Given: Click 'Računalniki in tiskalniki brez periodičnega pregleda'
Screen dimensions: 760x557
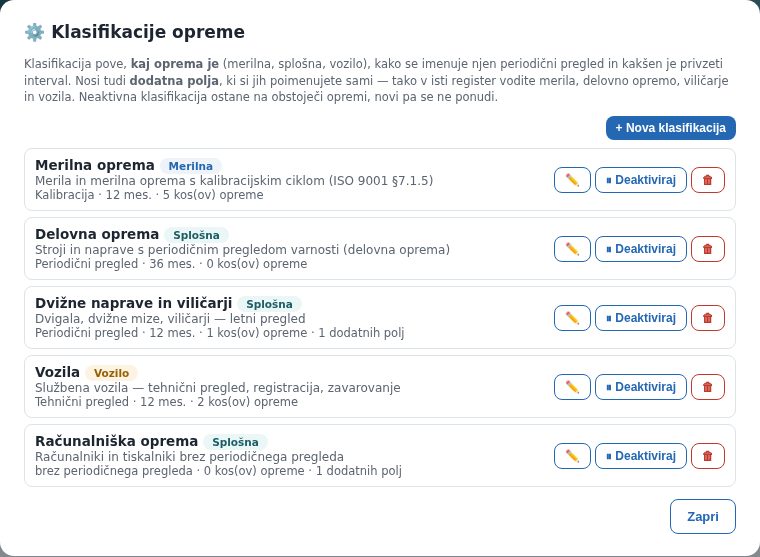Looking at the screenshot, I should [x=189, y=457].
